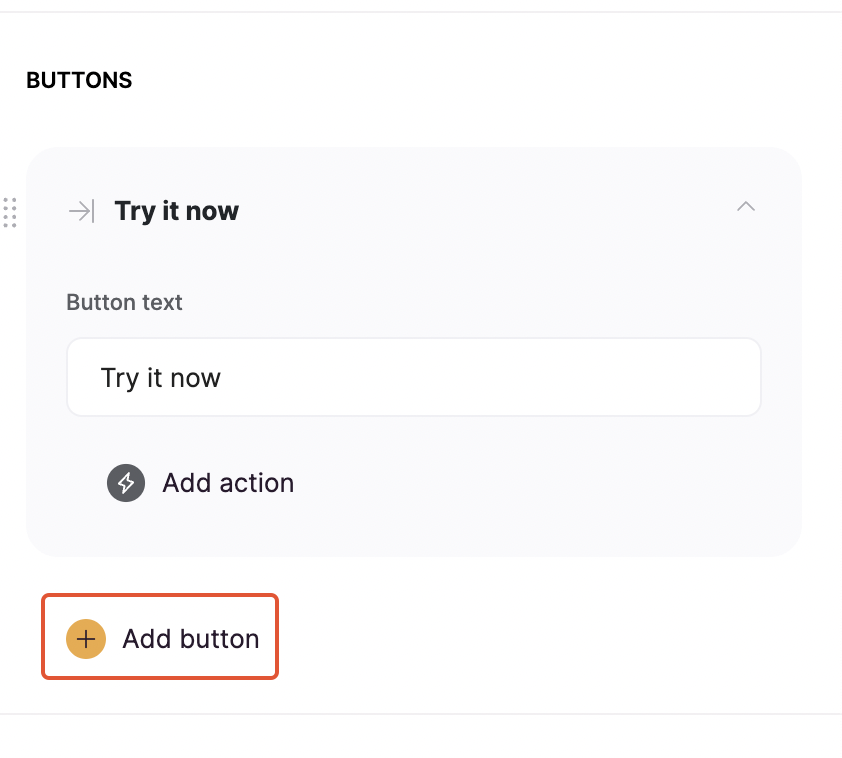Add a new action to Try it now
Image resolution: width=842 pixels, height=758 pixels.
(x=200, y=482)
